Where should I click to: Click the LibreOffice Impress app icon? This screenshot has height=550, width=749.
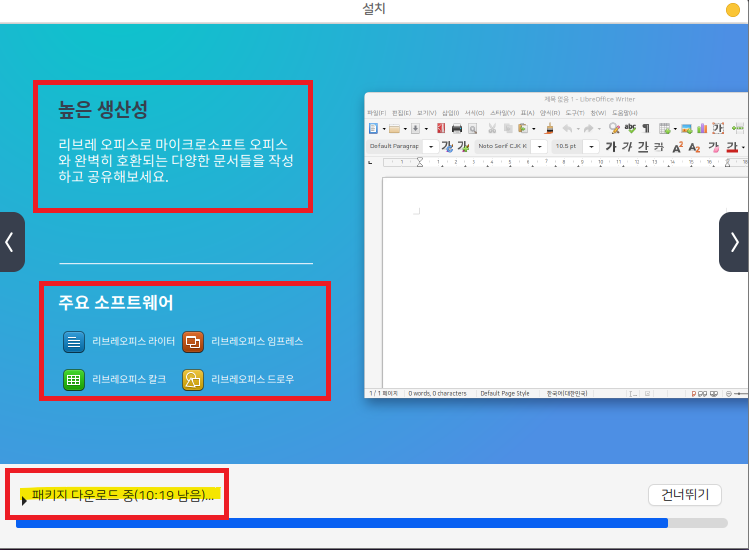tap(193, 342)
